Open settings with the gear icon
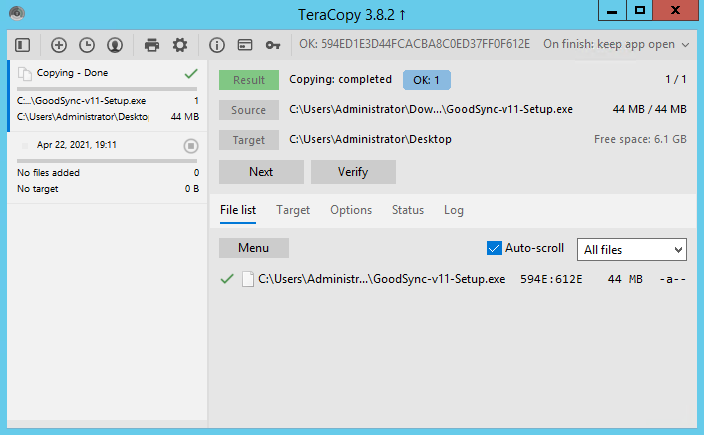The width and height of the screenshot is (704, 435). pyautogui.click(x=180, y=45)
